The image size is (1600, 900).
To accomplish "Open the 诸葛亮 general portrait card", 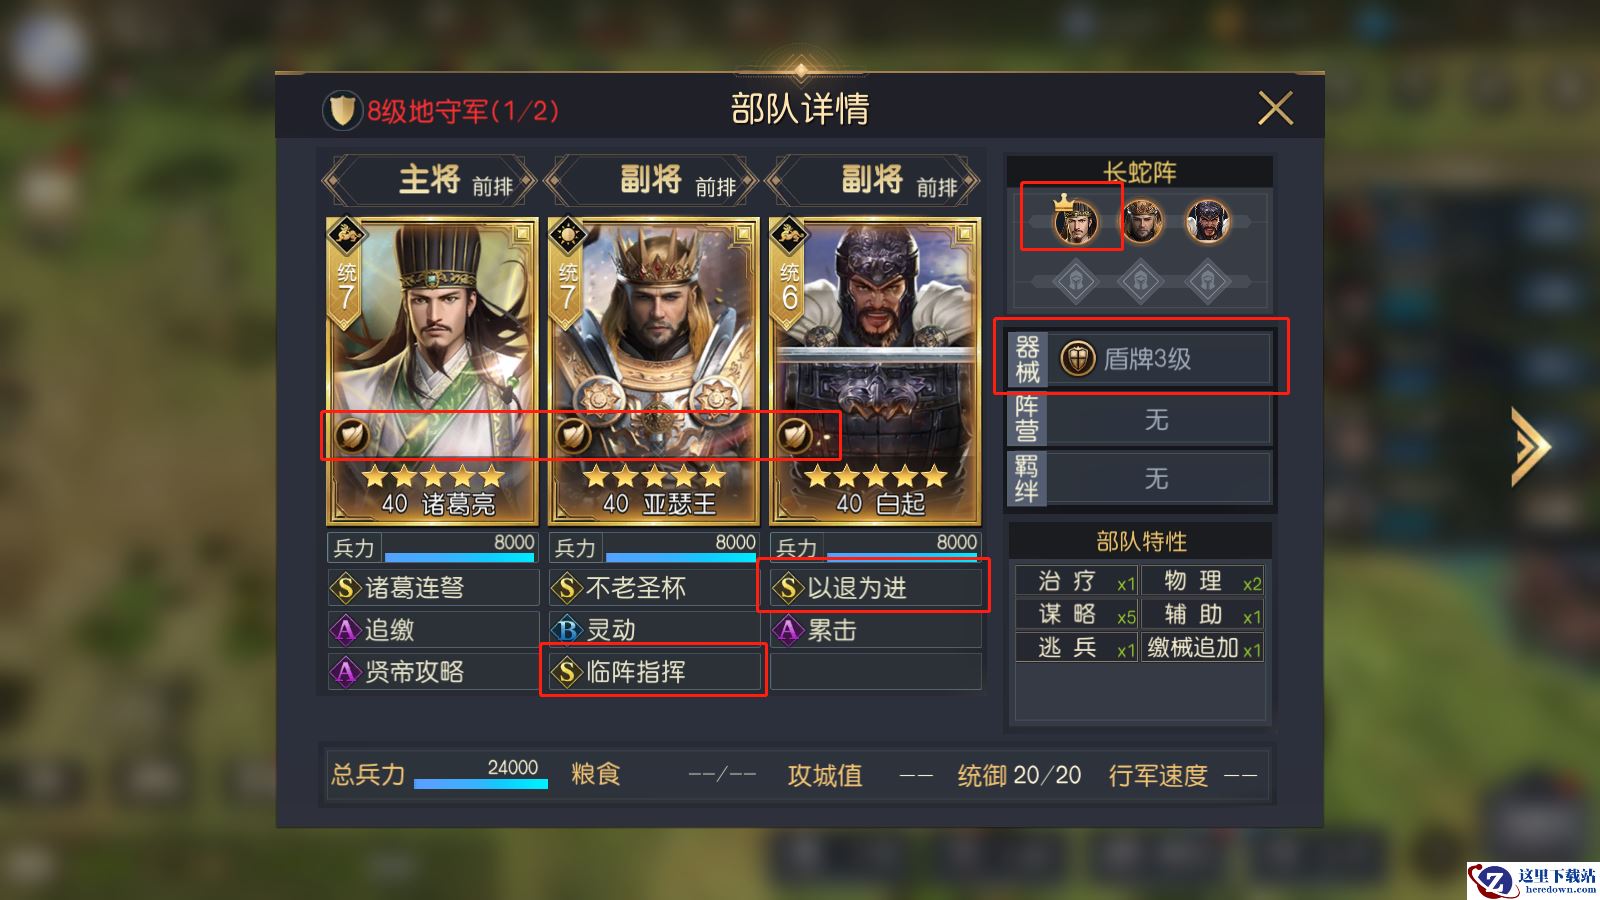I will 432,371.
